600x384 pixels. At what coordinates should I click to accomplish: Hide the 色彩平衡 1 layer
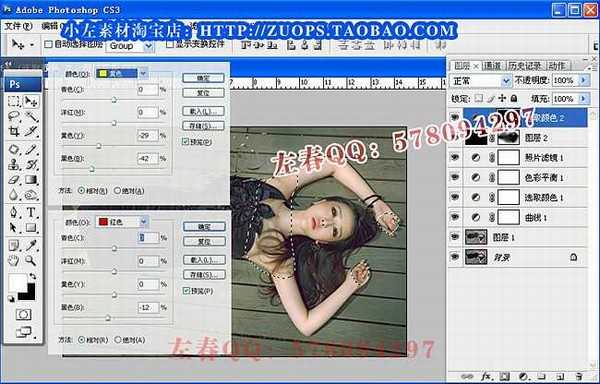pos(455,177)
